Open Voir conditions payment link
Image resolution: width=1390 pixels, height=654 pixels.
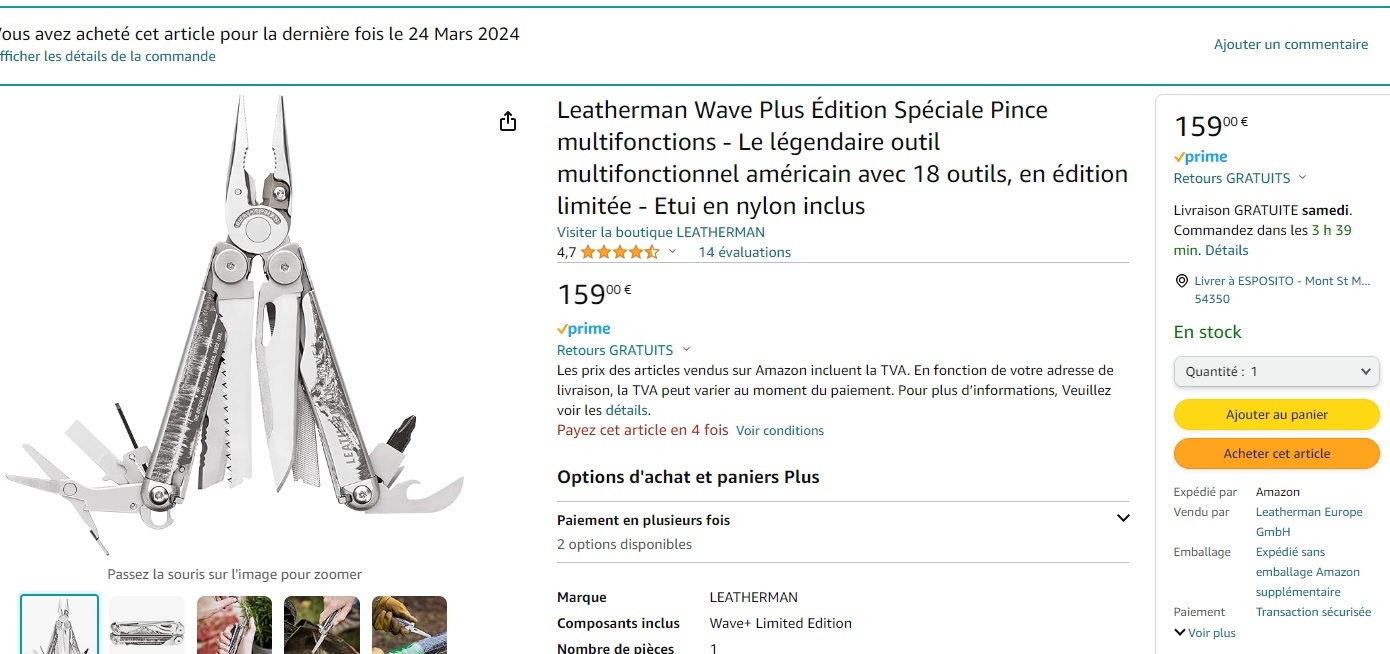(x=780, y=431)
